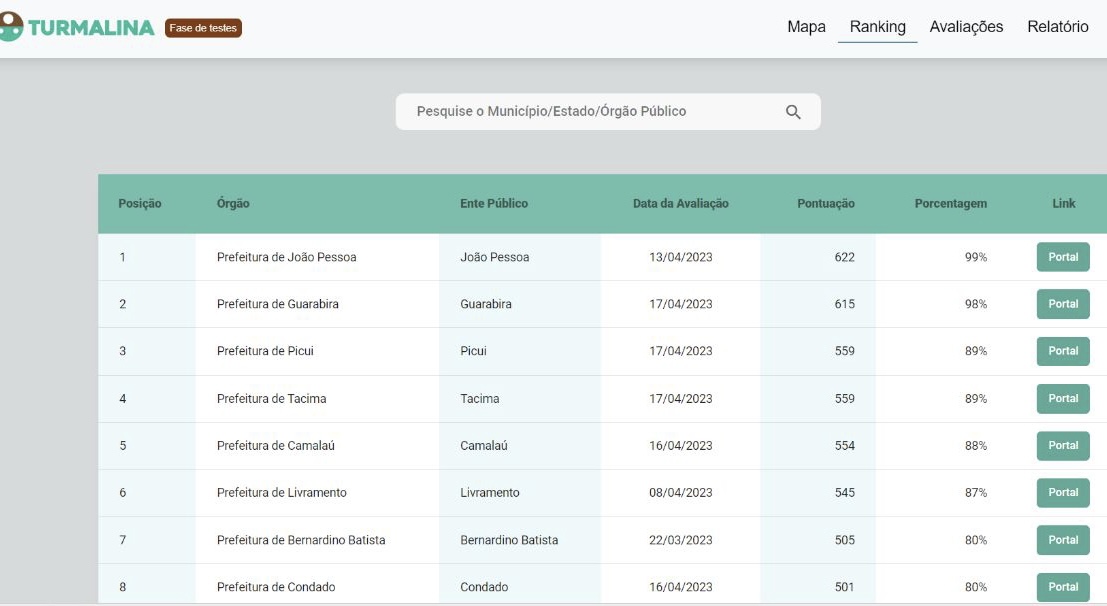Click the magnifying glass search icon
Viewport: 1107px width, 606px height.
pos(793,112)
